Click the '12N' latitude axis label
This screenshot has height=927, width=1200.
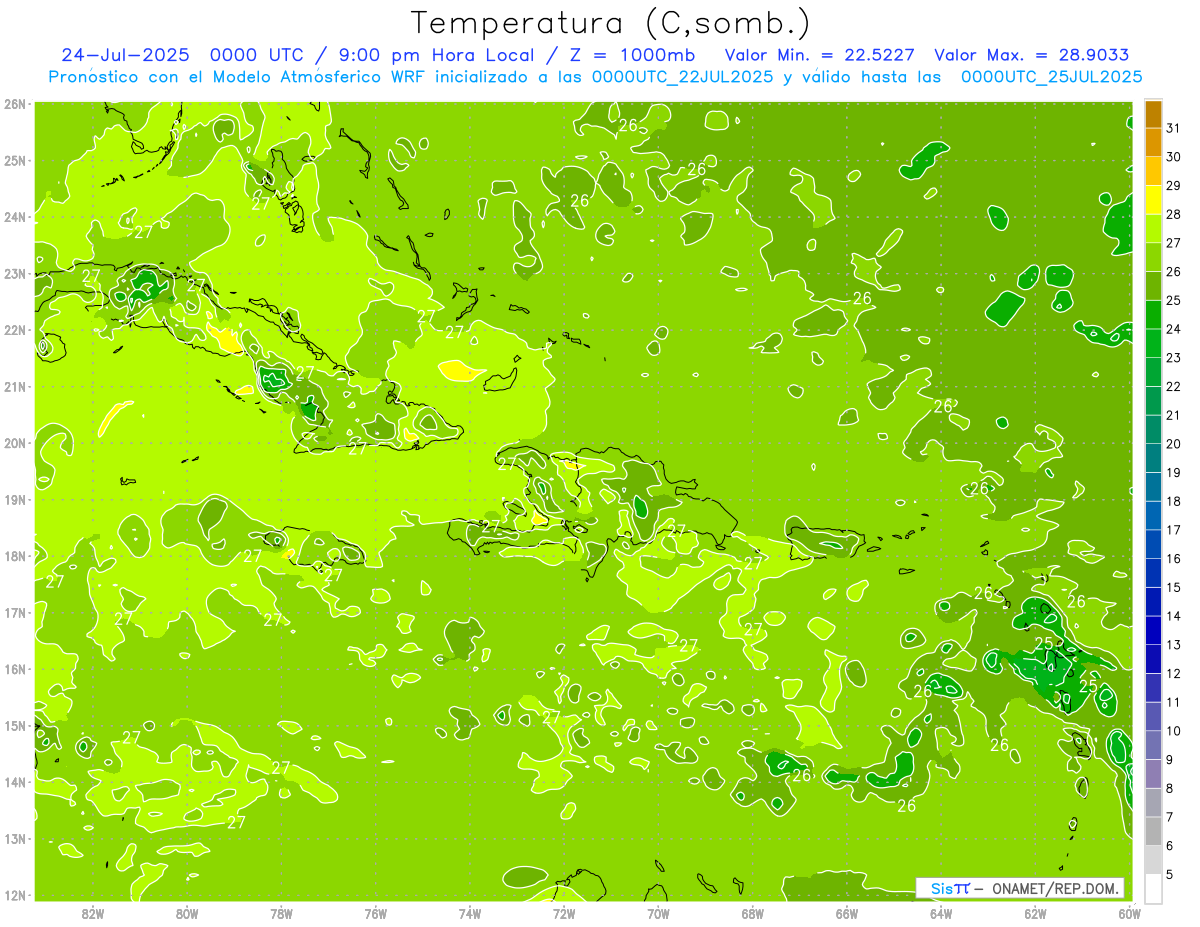click(x=16, y=895)
